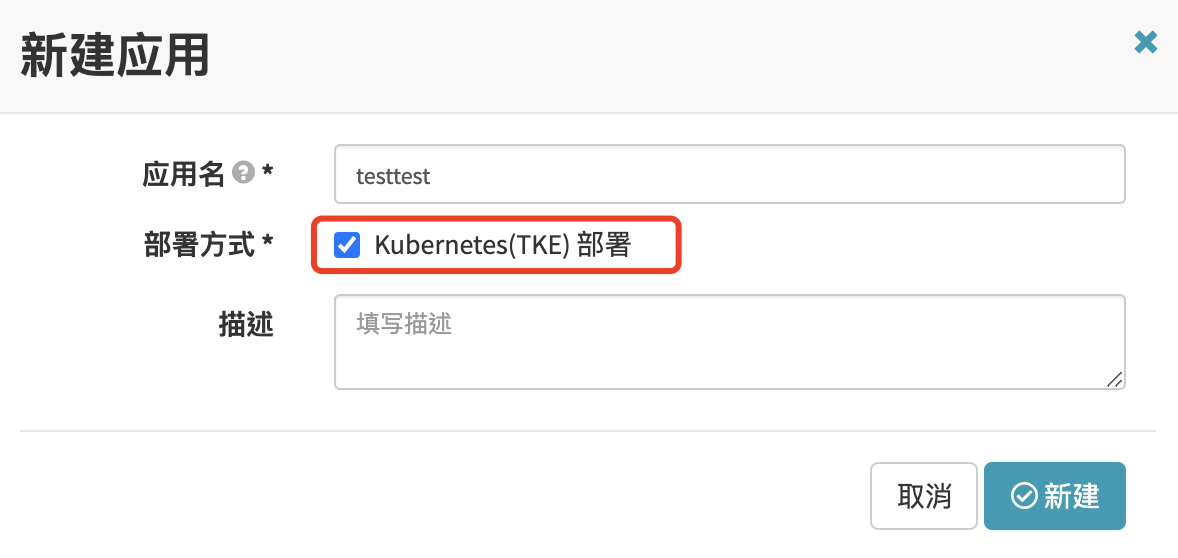Click the circled checkmark icon in 新建 button

pos(1024,496)
